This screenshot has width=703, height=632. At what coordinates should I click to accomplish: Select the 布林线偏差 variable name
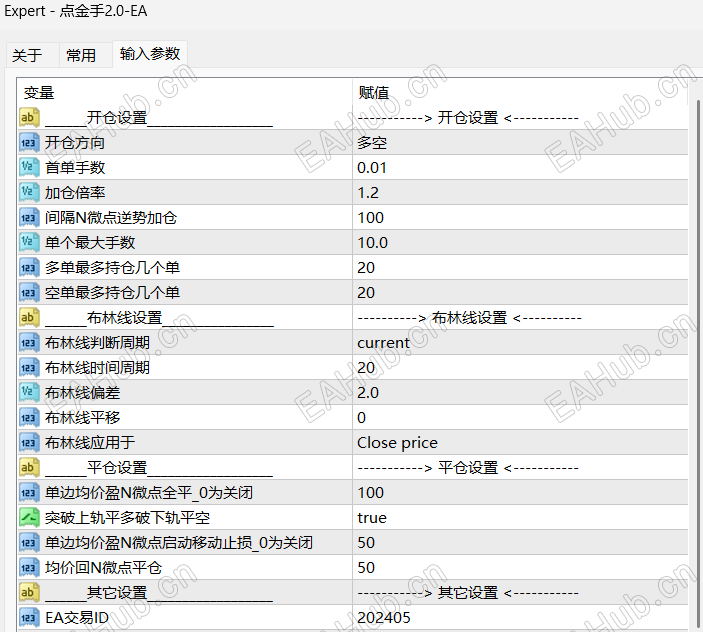[82, 393]
